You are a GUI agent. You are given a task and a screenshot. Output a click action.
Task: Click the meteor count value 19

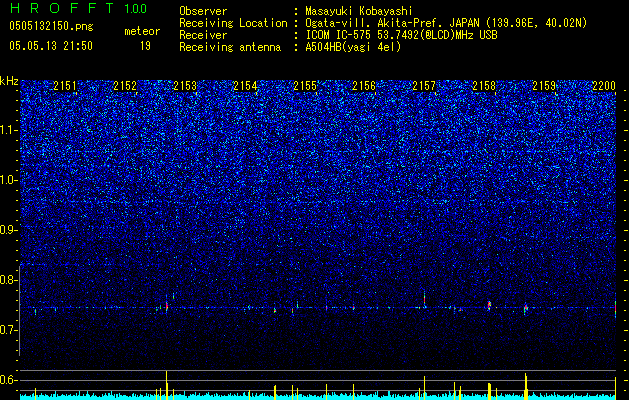pyautogui.click(x=146, y=46)
